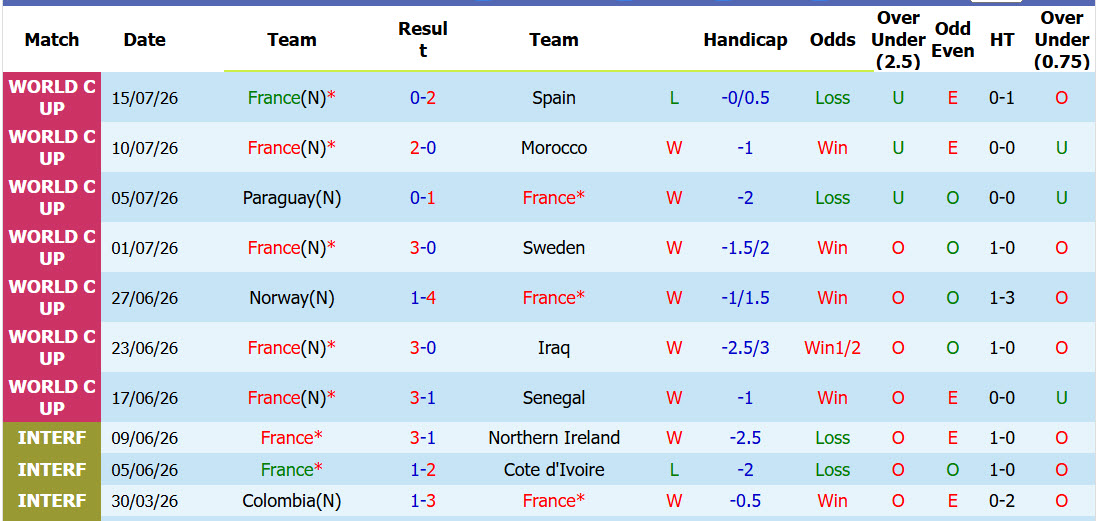Open Senegal team page
1105x521 pixels.
(x=554, y=398)
